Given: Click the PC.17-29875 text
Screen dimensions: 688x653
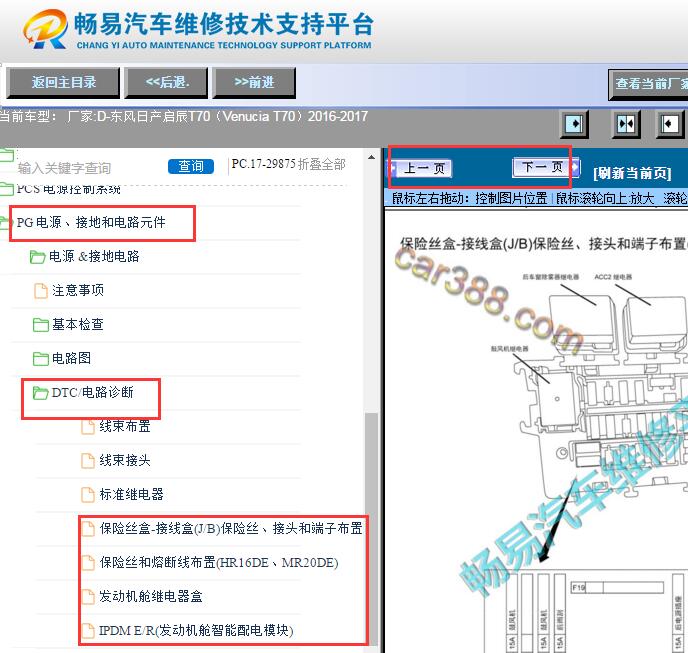Looking at the screenshot, I should (x=263, y=165).
